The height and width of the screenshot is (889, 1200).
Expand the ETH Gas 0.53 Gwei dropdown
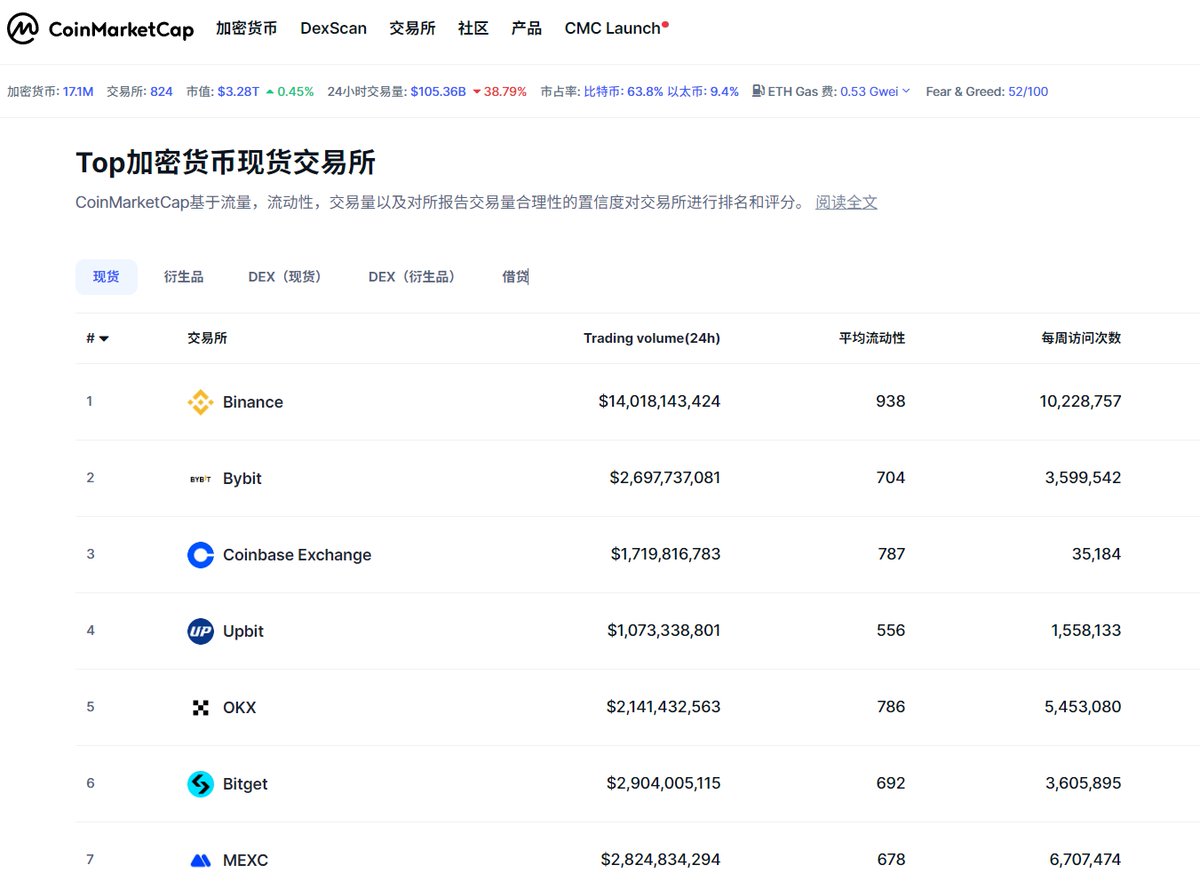pos(875,91)
